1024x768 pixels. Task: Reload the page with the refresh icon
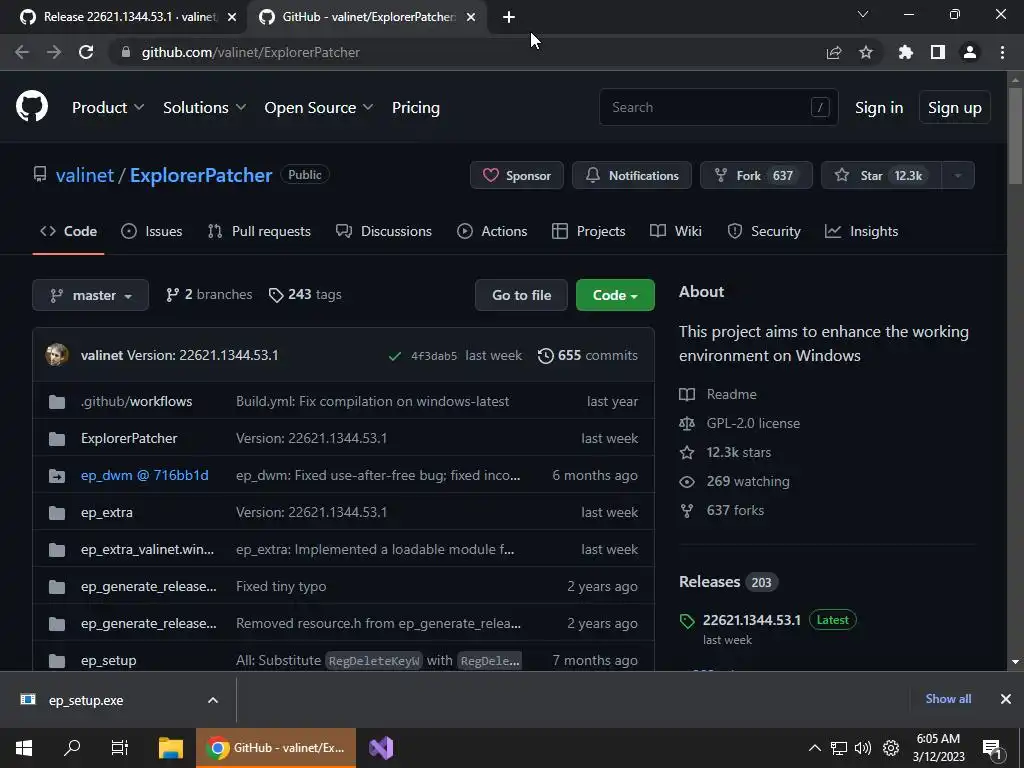click(x=86, y=52)
